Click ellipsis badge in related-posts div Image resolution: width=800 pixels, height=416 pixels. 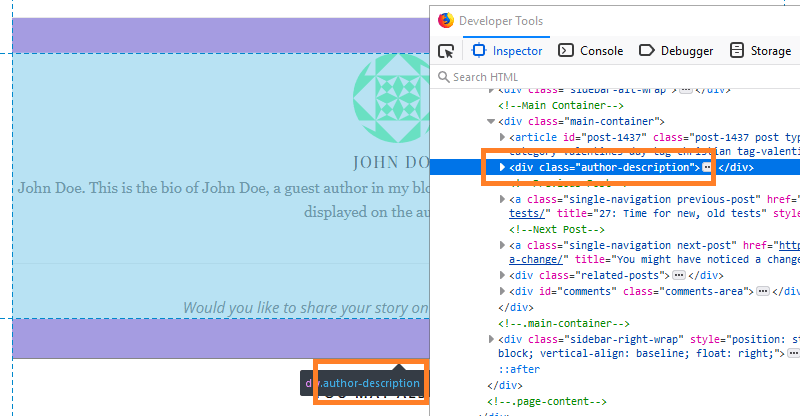click(x=679, y=276)
